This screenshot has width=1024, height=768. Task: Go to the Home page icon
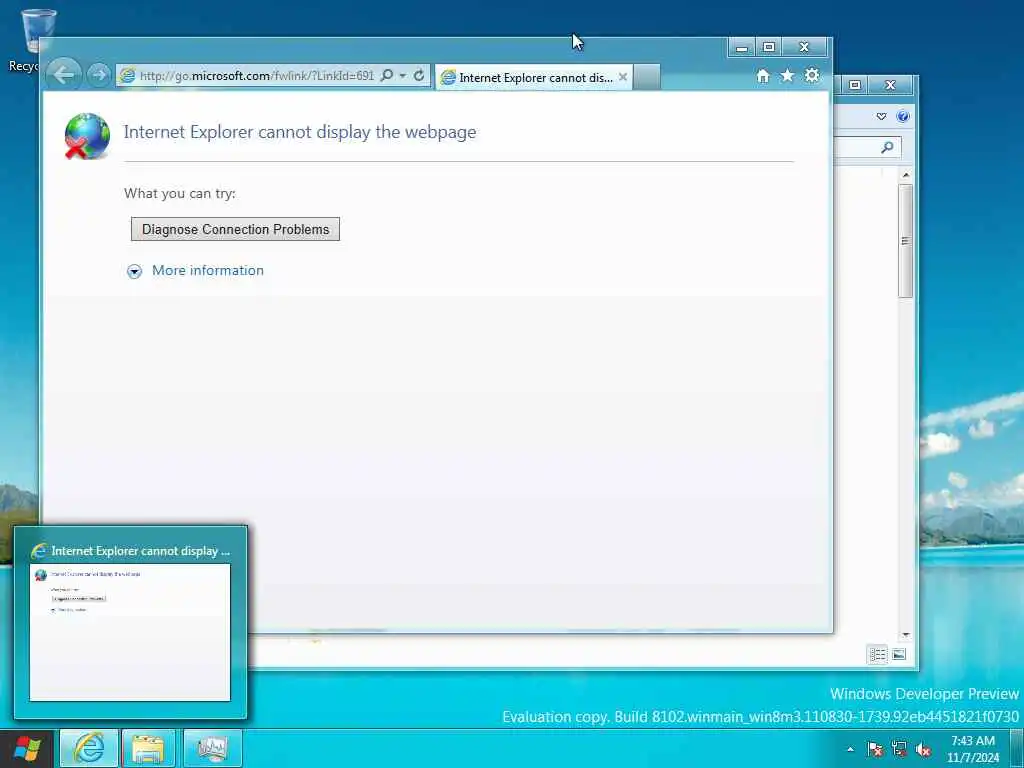point(763,76)
